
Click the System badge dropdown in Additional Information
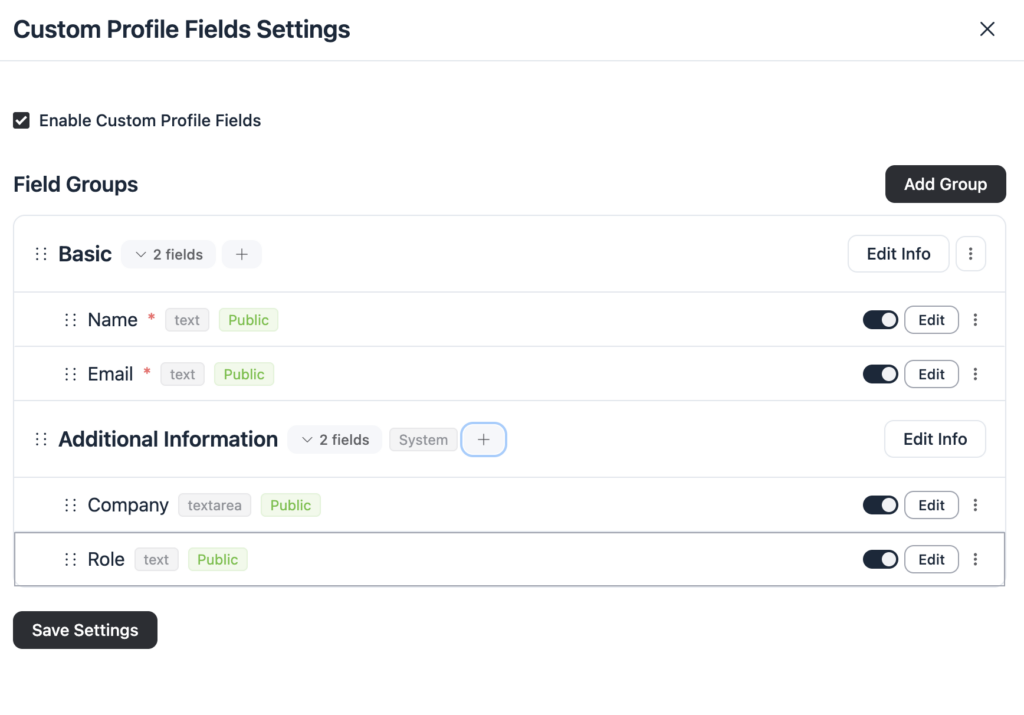(423, 439)
